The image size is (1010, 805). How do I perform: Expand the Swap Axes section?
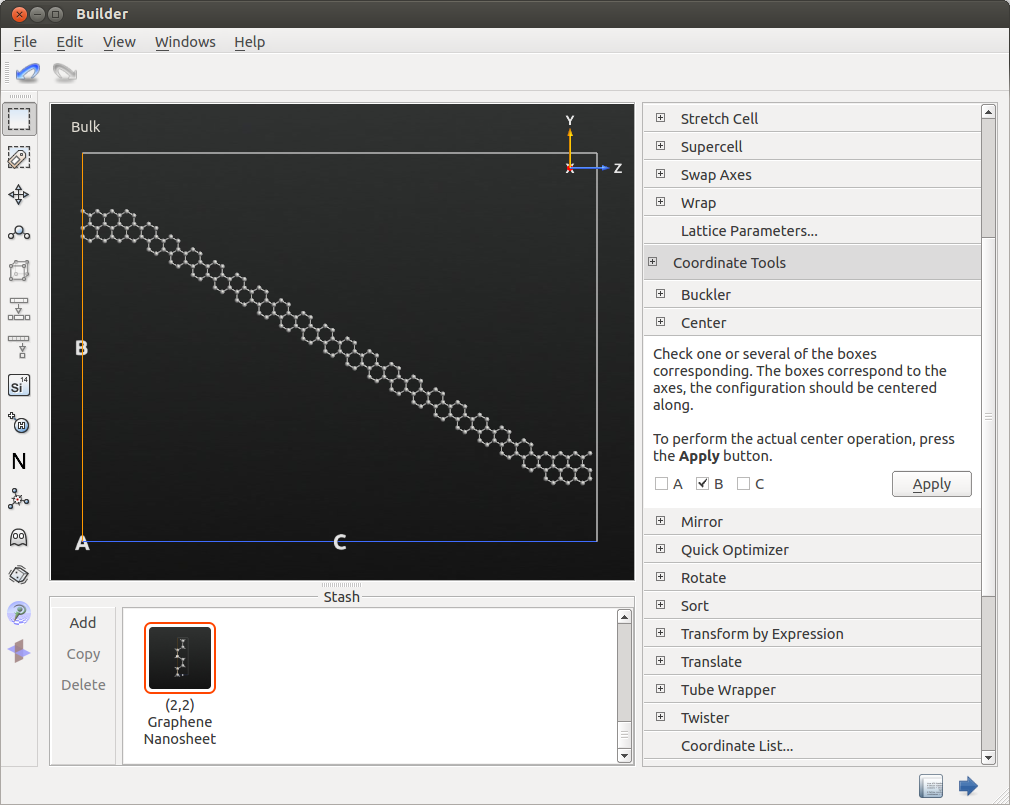pyautogui.click(x=661, y=174)
